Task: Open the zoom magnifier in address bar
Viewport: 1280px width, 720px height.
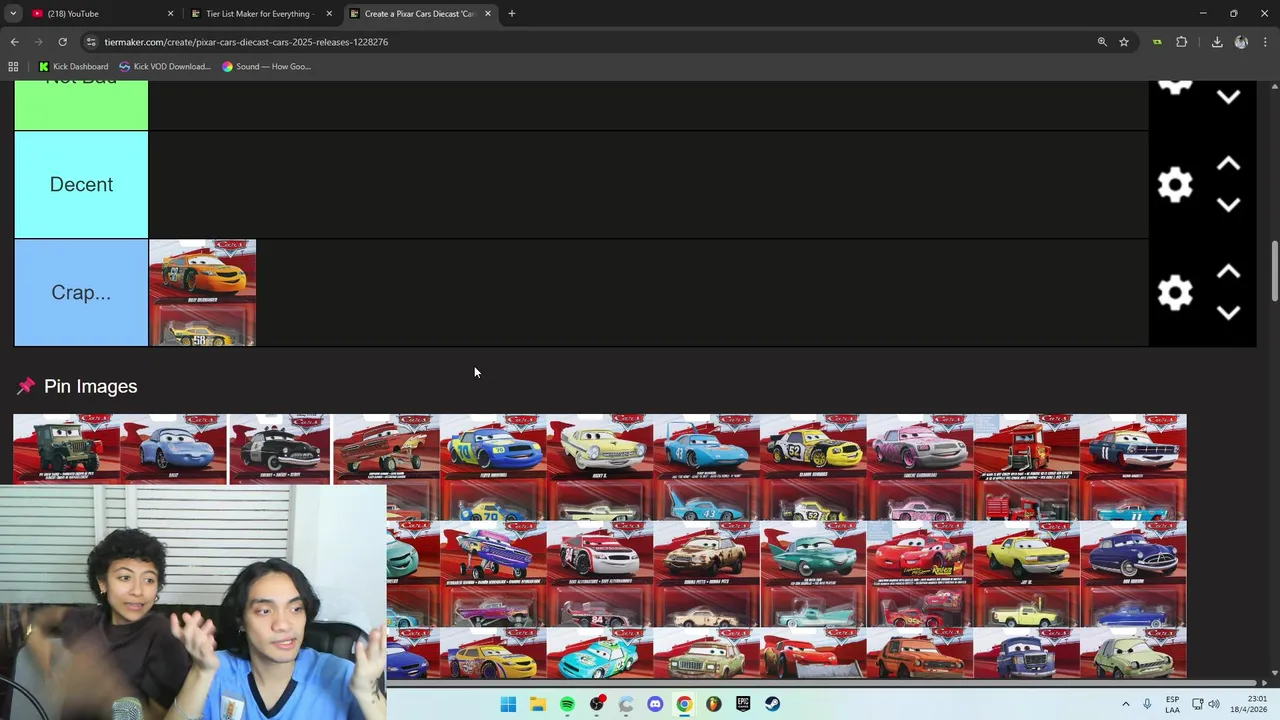Action: pos(1102,42)
